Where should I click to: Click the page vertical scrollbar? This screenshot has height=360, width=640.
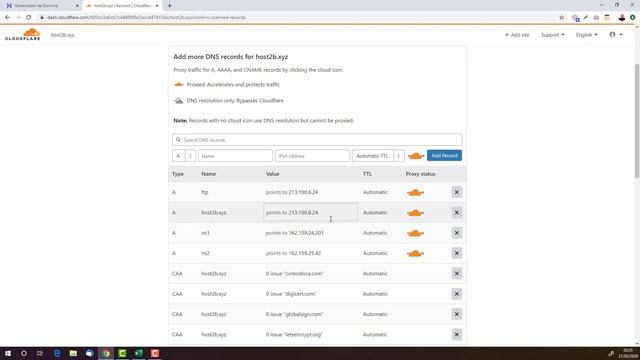pos(637,120)
